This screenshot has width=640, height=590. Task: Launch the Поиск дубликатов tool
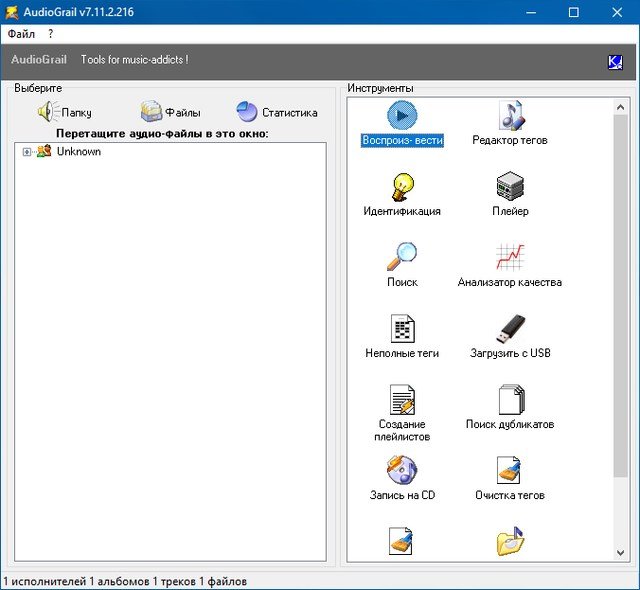[510, 400]
